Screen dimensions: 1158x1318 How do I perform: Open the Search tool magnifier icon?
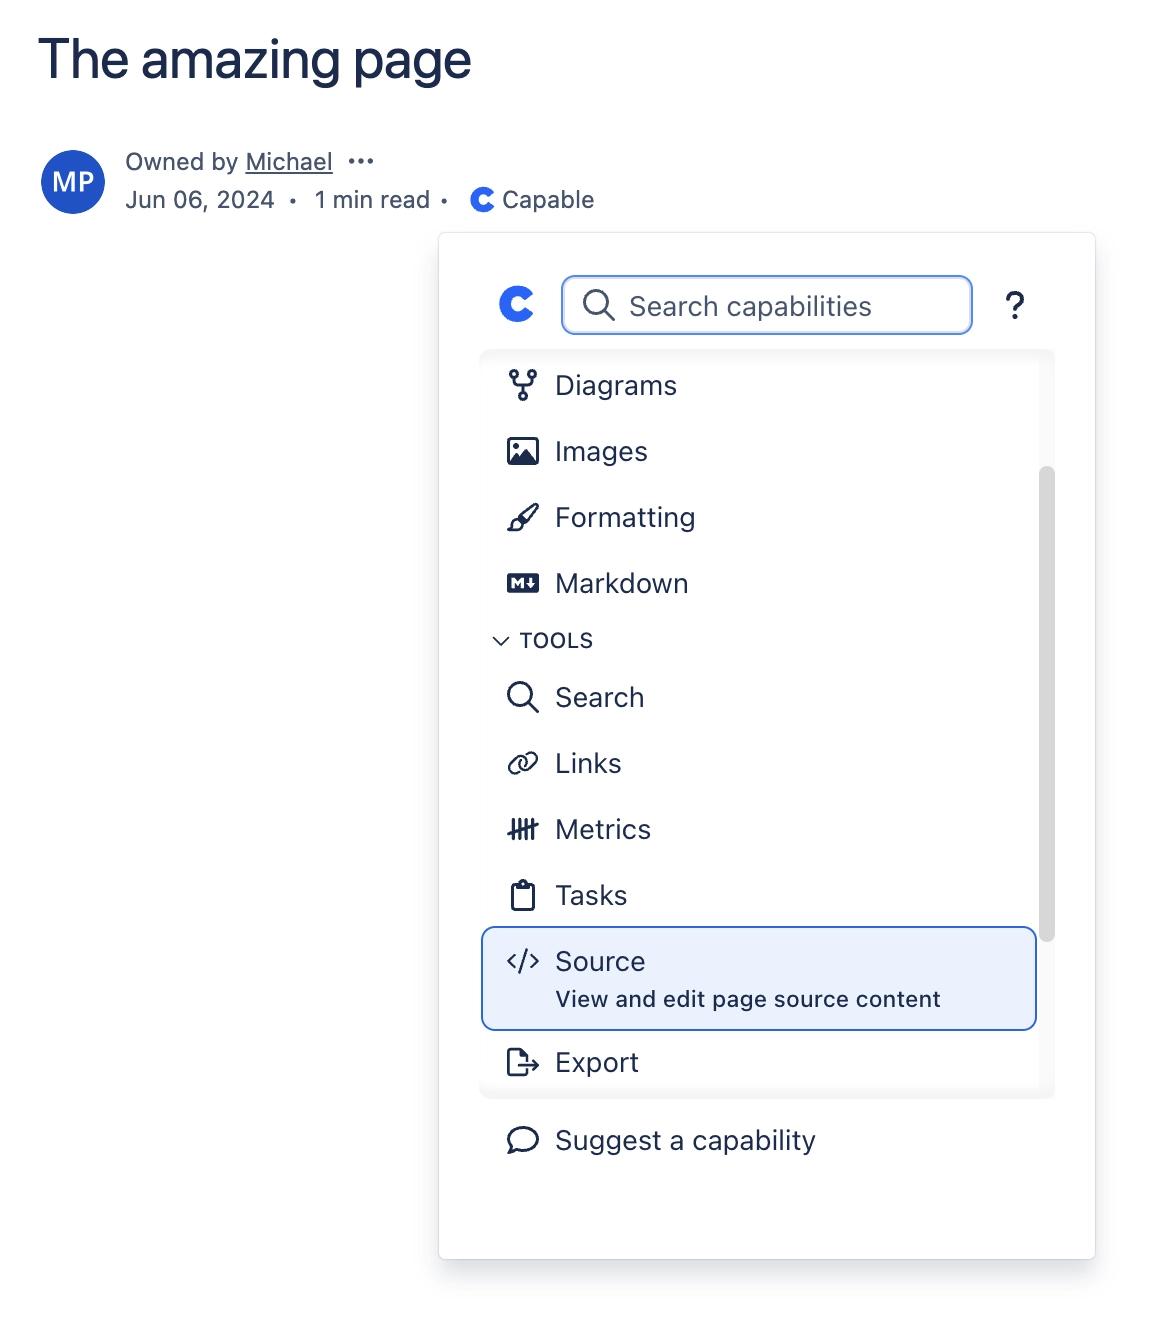[x=521, y=697]
